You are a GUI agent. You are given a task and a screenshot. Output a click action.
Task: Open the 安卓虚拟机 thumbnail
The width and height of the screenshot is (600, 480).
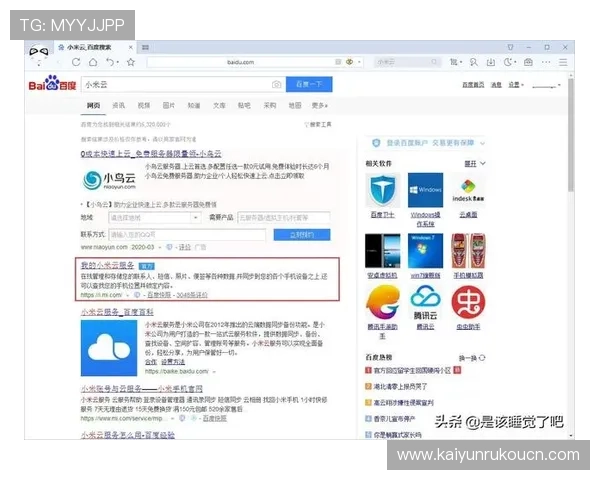[x=383, y=251]
